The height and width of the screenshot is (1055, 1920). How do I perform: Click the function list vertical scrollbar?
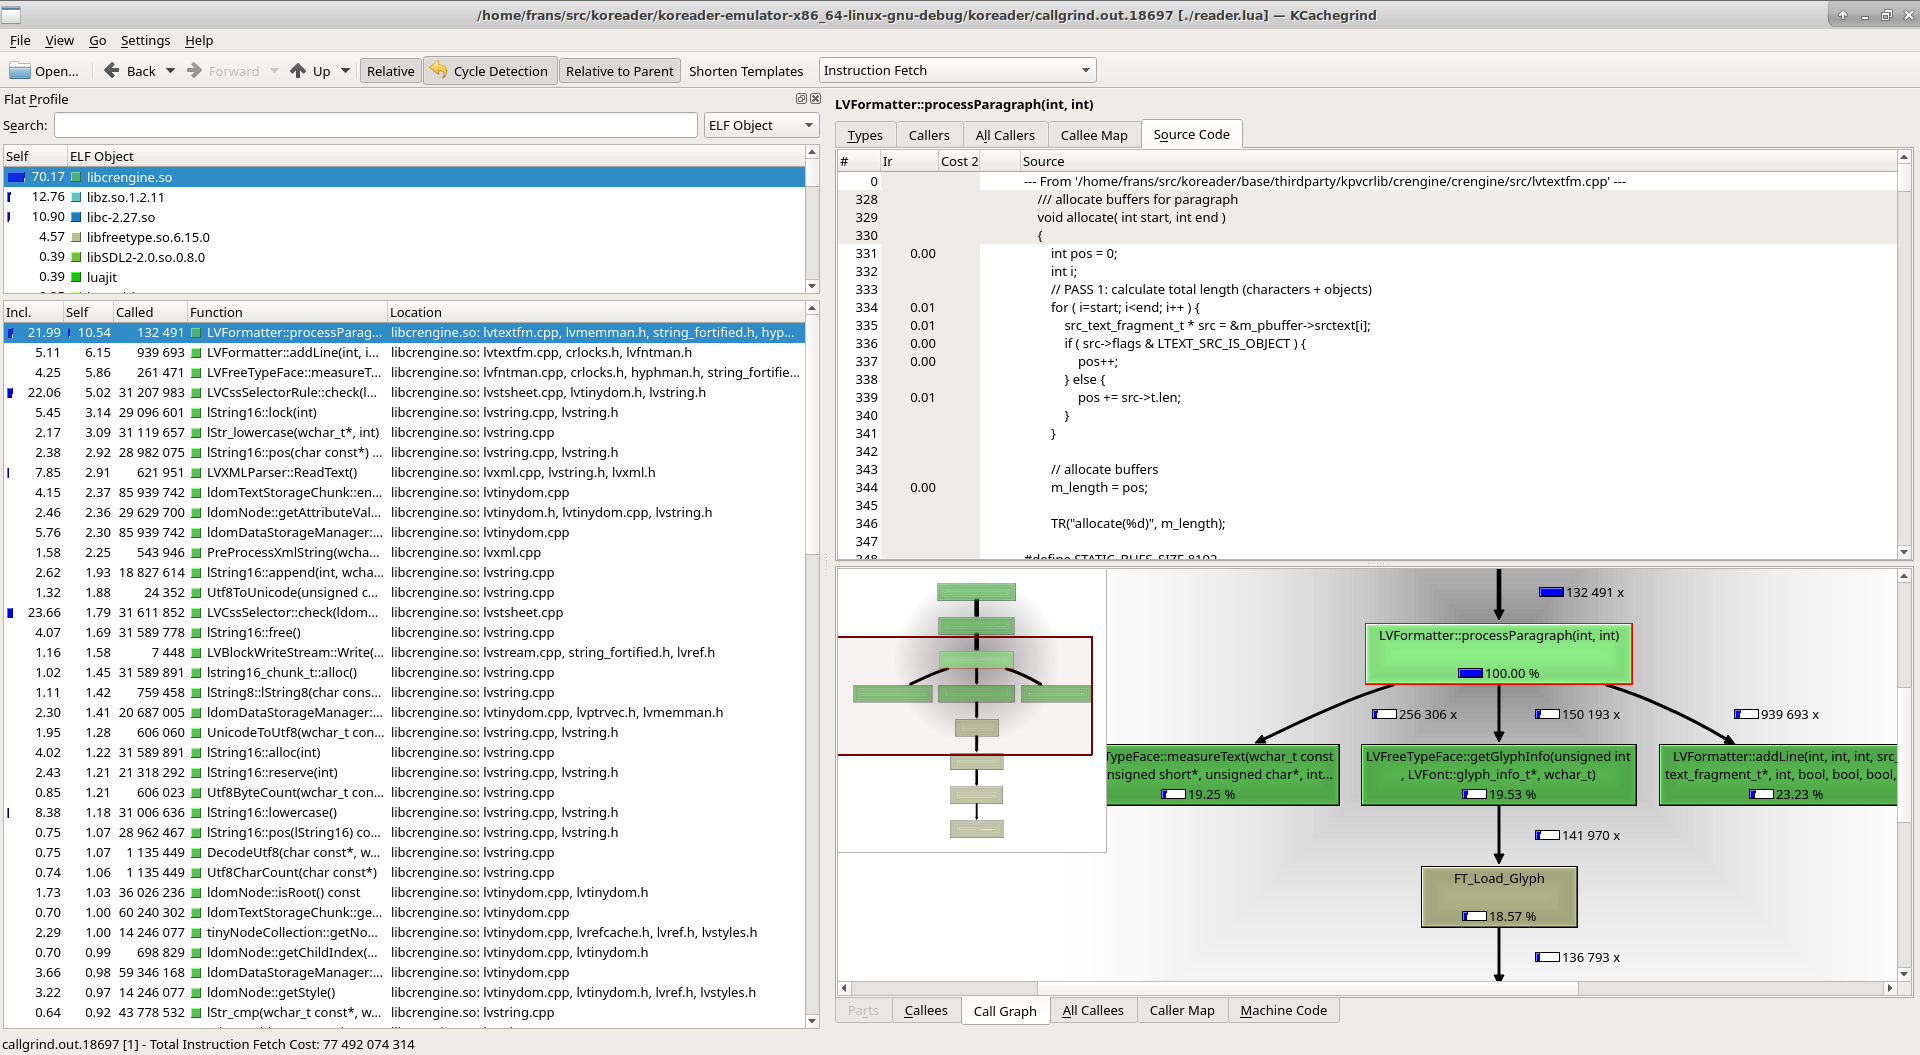tap(812, 665)
